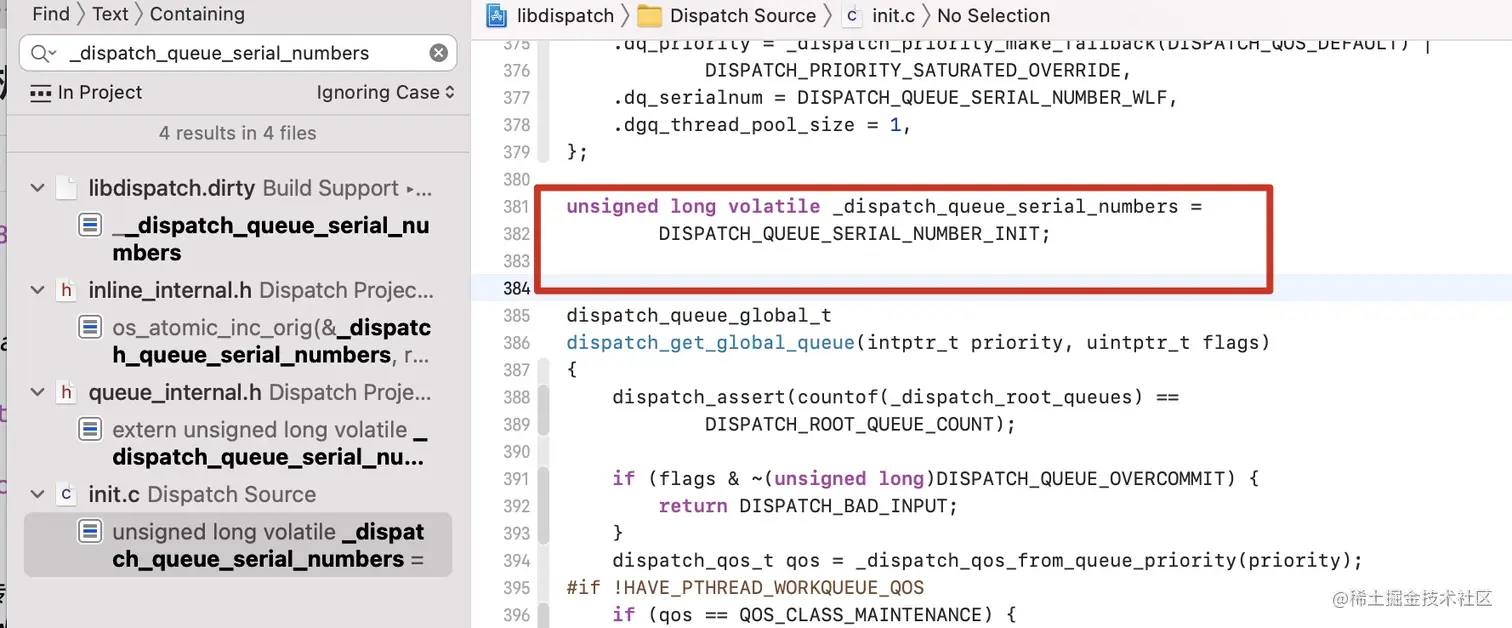
Task: Click the init.c file icon in the jump bar
Action: [851, 15]
